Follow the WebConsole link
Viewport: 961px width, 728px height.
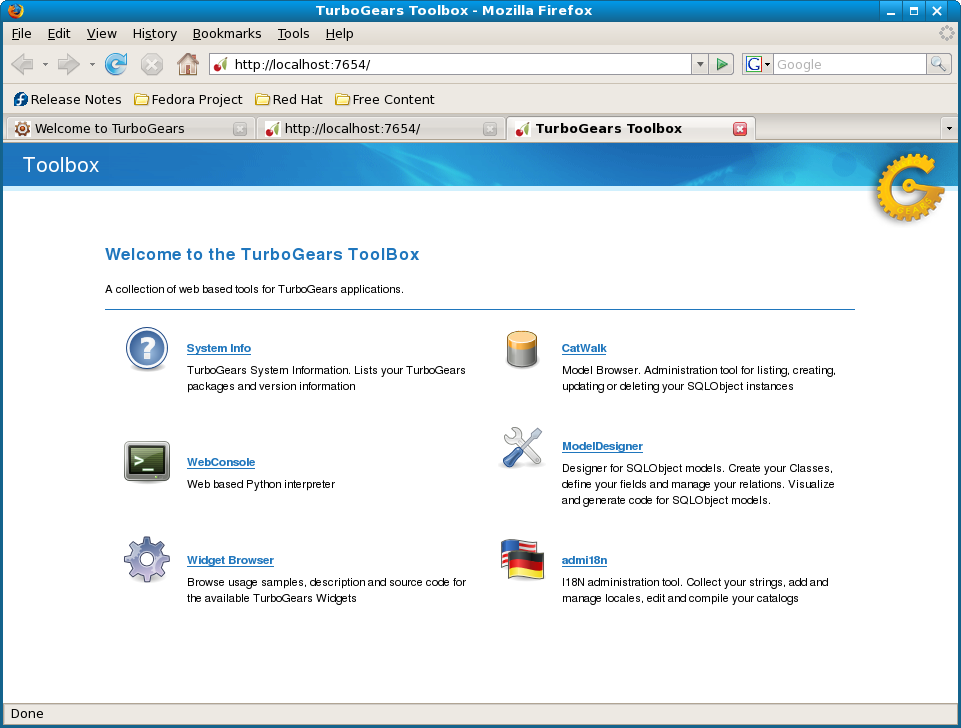(221, 462)
